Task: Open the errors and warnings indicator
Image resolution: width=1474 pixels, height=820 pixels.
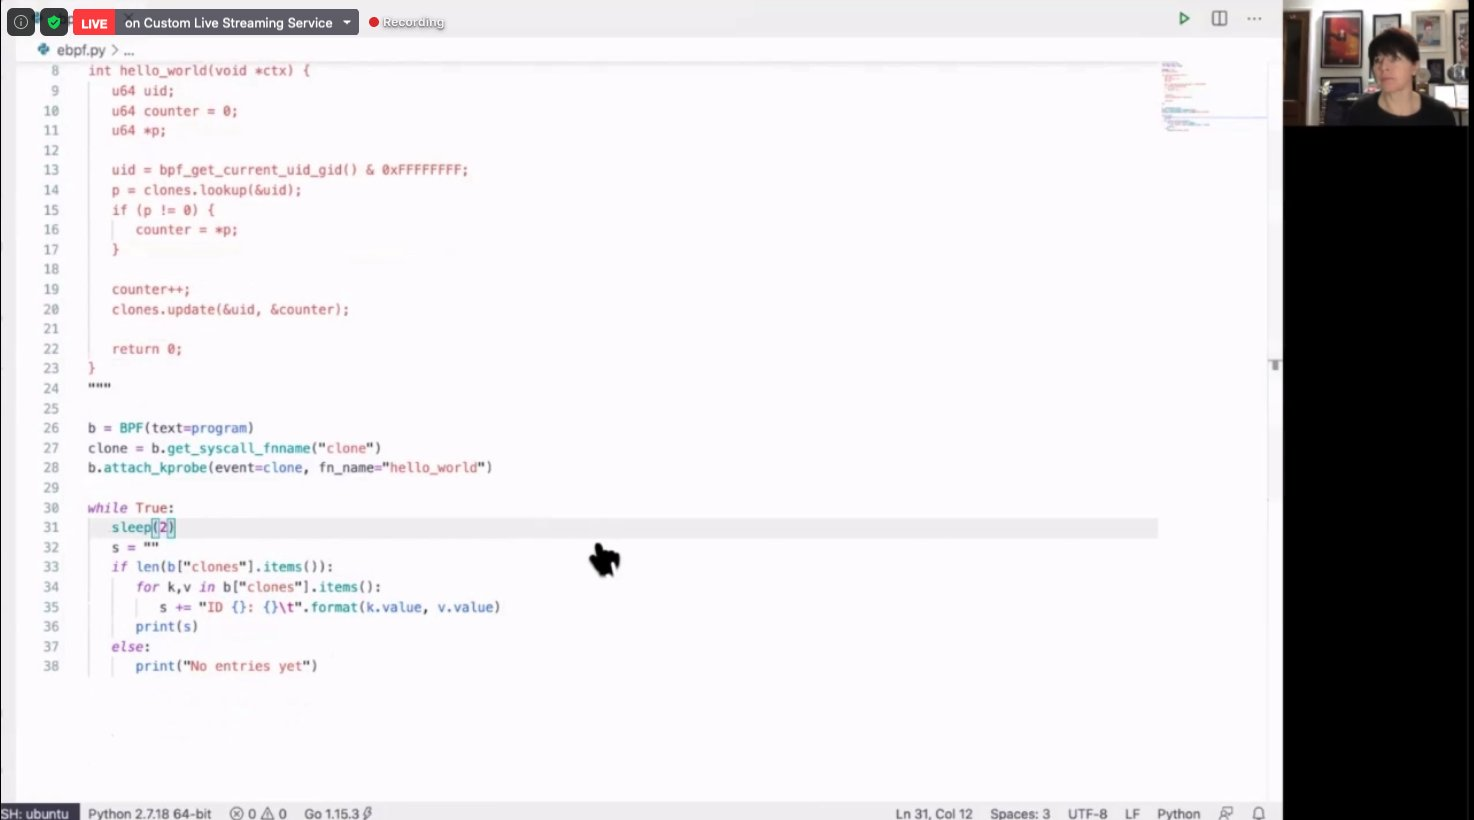Action: pos(258,813)
